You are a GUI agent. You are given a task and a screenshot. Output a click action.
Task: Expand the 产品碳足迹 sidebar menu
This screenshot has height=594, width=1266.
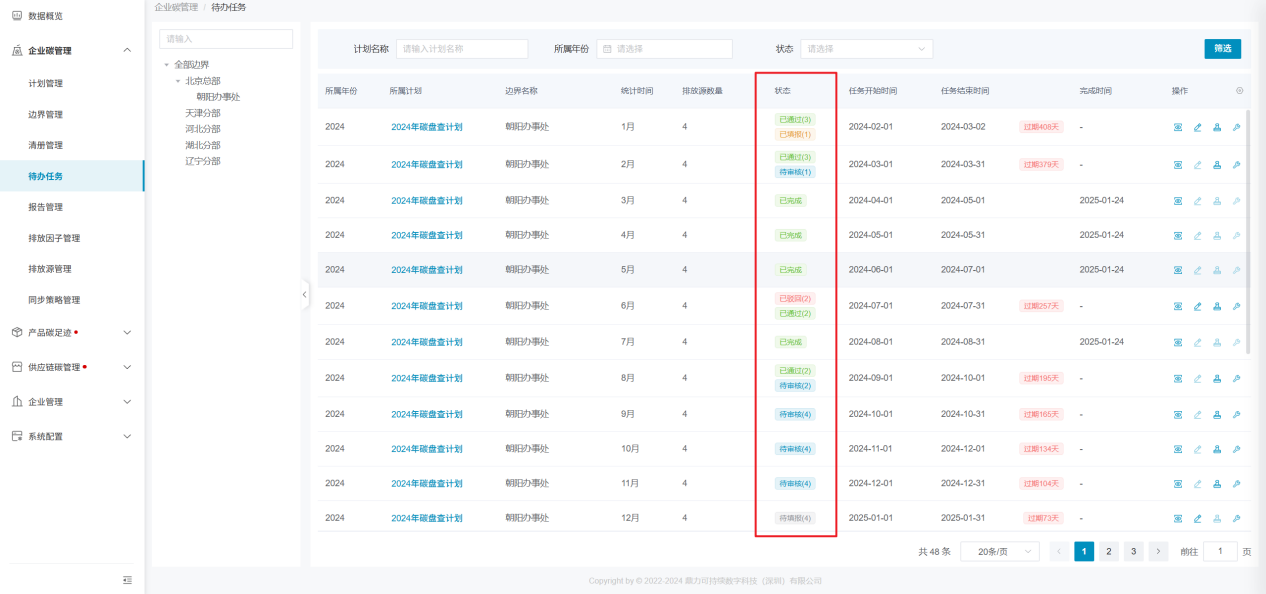click(127, 332)
